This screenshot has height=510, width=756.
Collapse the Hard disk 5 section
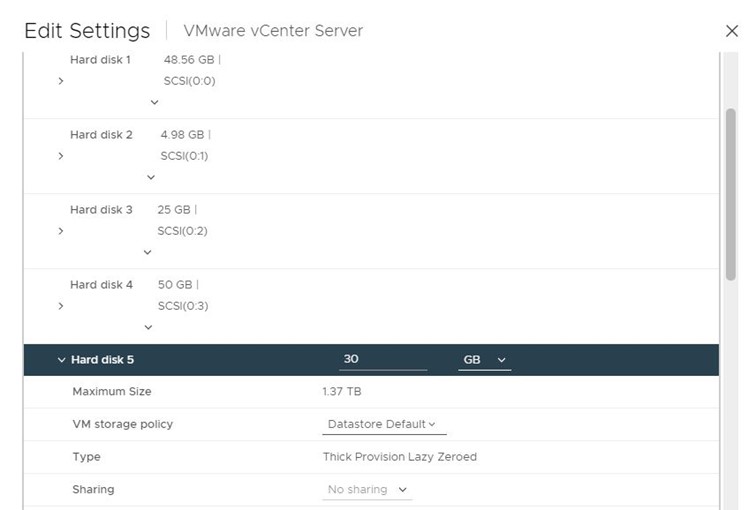(x=61, y=360)
